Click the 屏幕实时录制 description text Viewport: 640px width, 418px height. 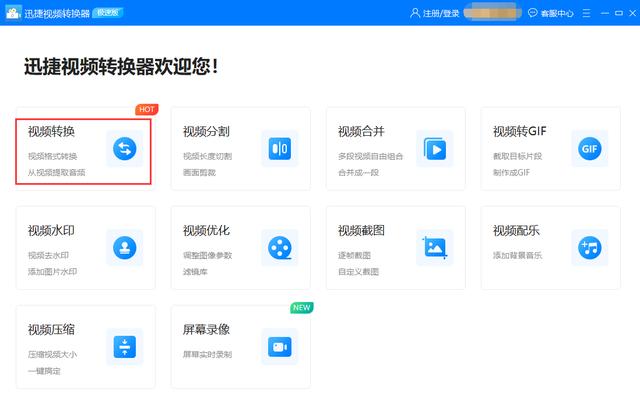(x=207, y=355)
